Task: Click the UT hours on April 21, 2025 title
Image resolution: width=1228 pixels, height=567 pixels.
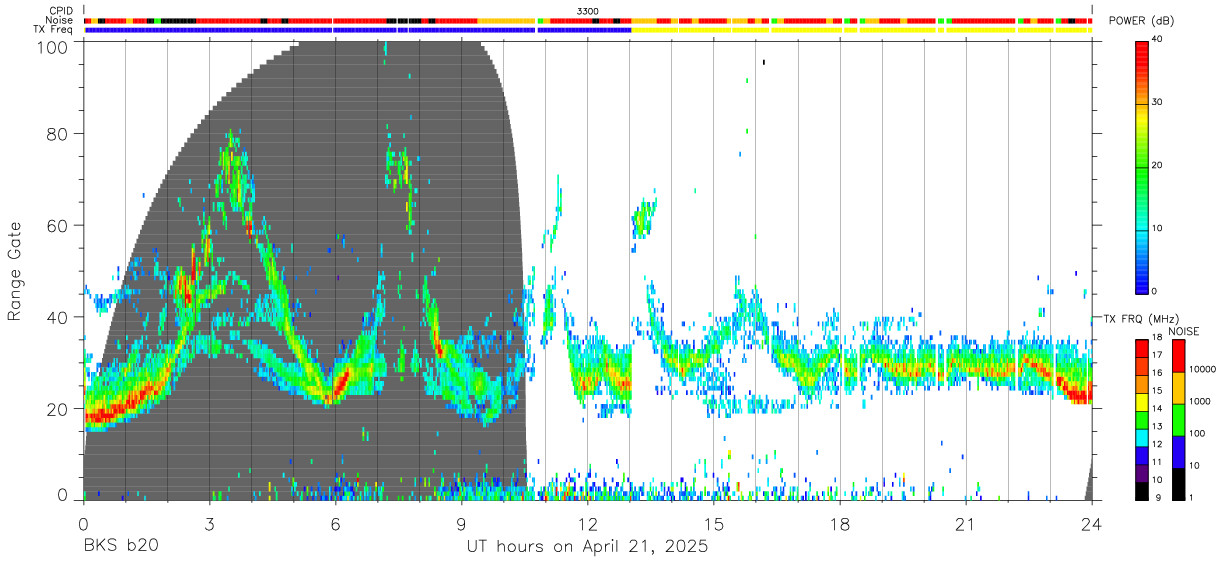Action: [587, 547]
